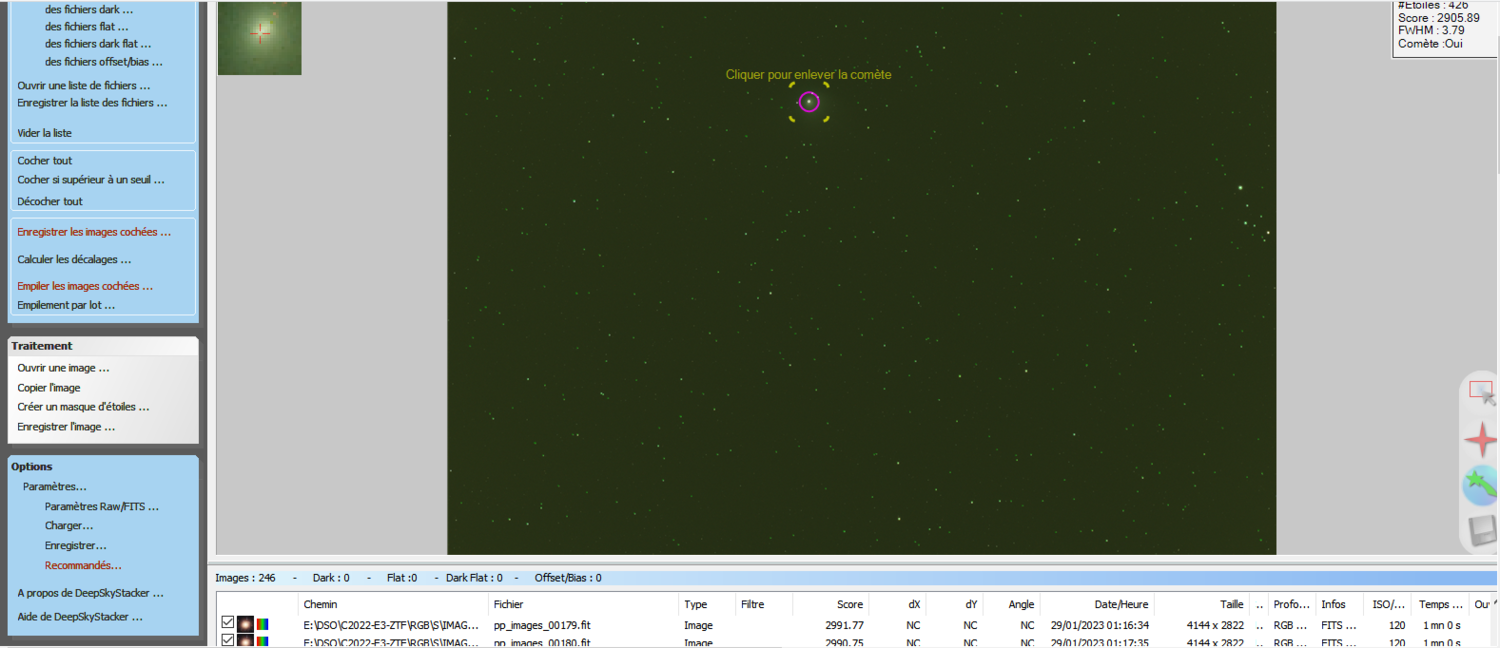The width and height of the screenshot is (1500, 648).
Task: Click 'Images : 246' in summary bar
Action: point(246,578)
